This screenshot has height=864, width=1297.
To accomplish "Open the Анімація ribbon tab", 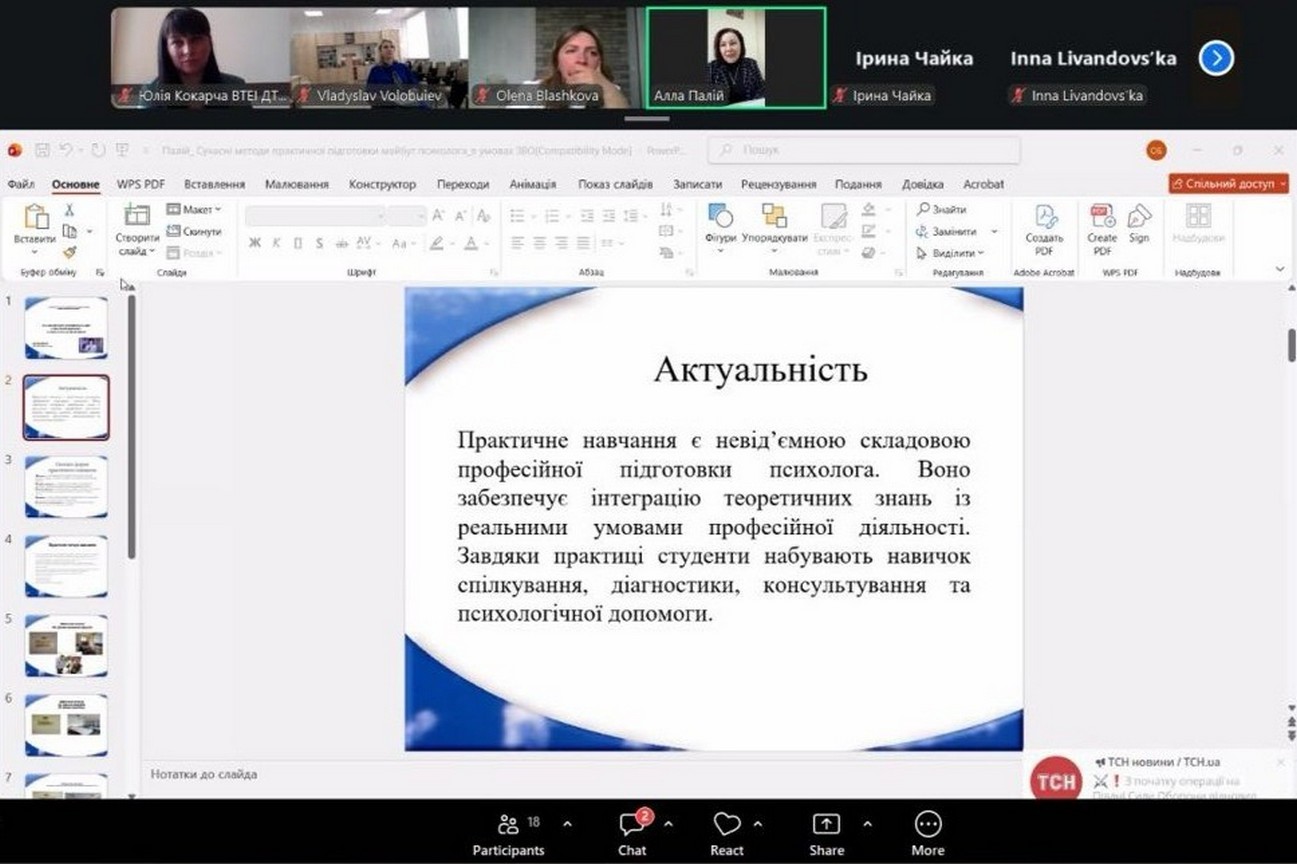I will pyautogui.click(x=532, y=184).
